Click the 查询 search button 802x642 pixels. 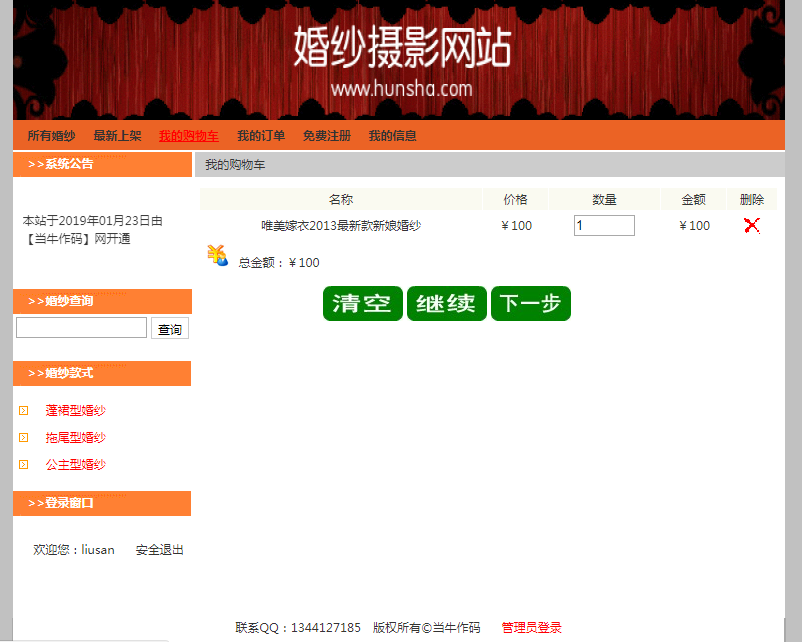[x=170, y=328]
